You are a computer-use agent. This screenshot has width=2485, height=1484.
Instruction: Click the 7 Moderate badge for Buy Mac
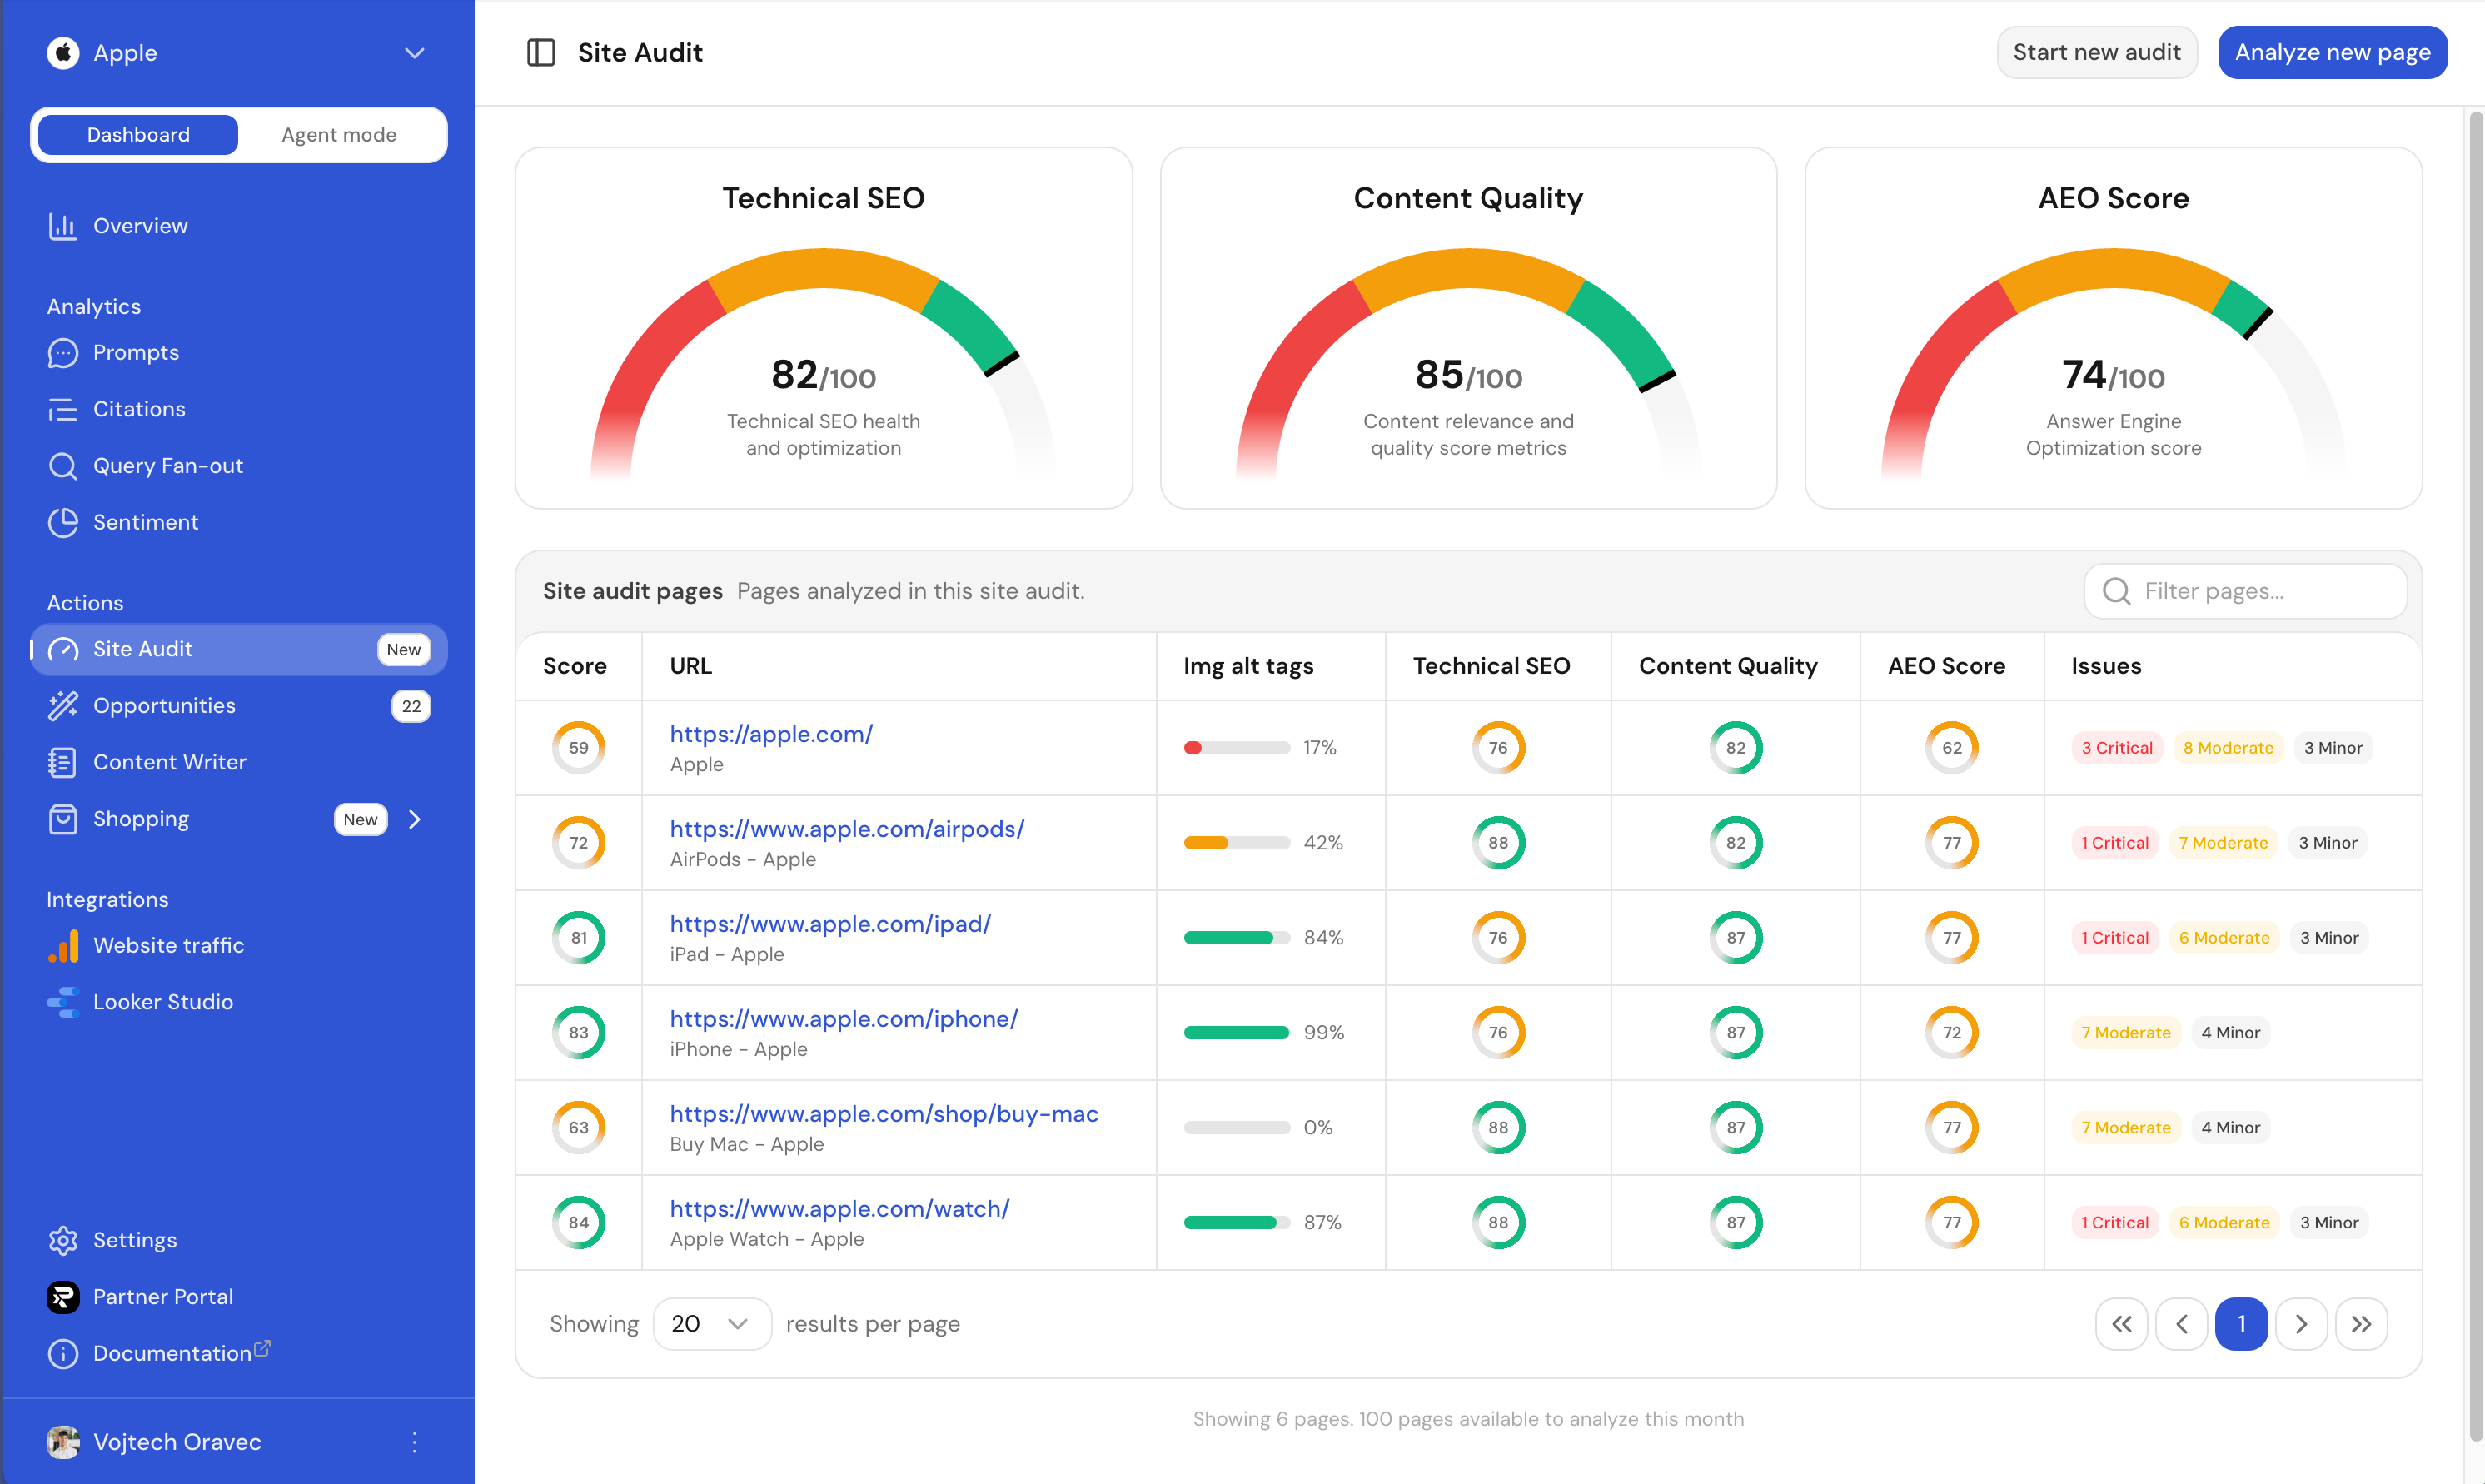[x=2125, y=1128]
